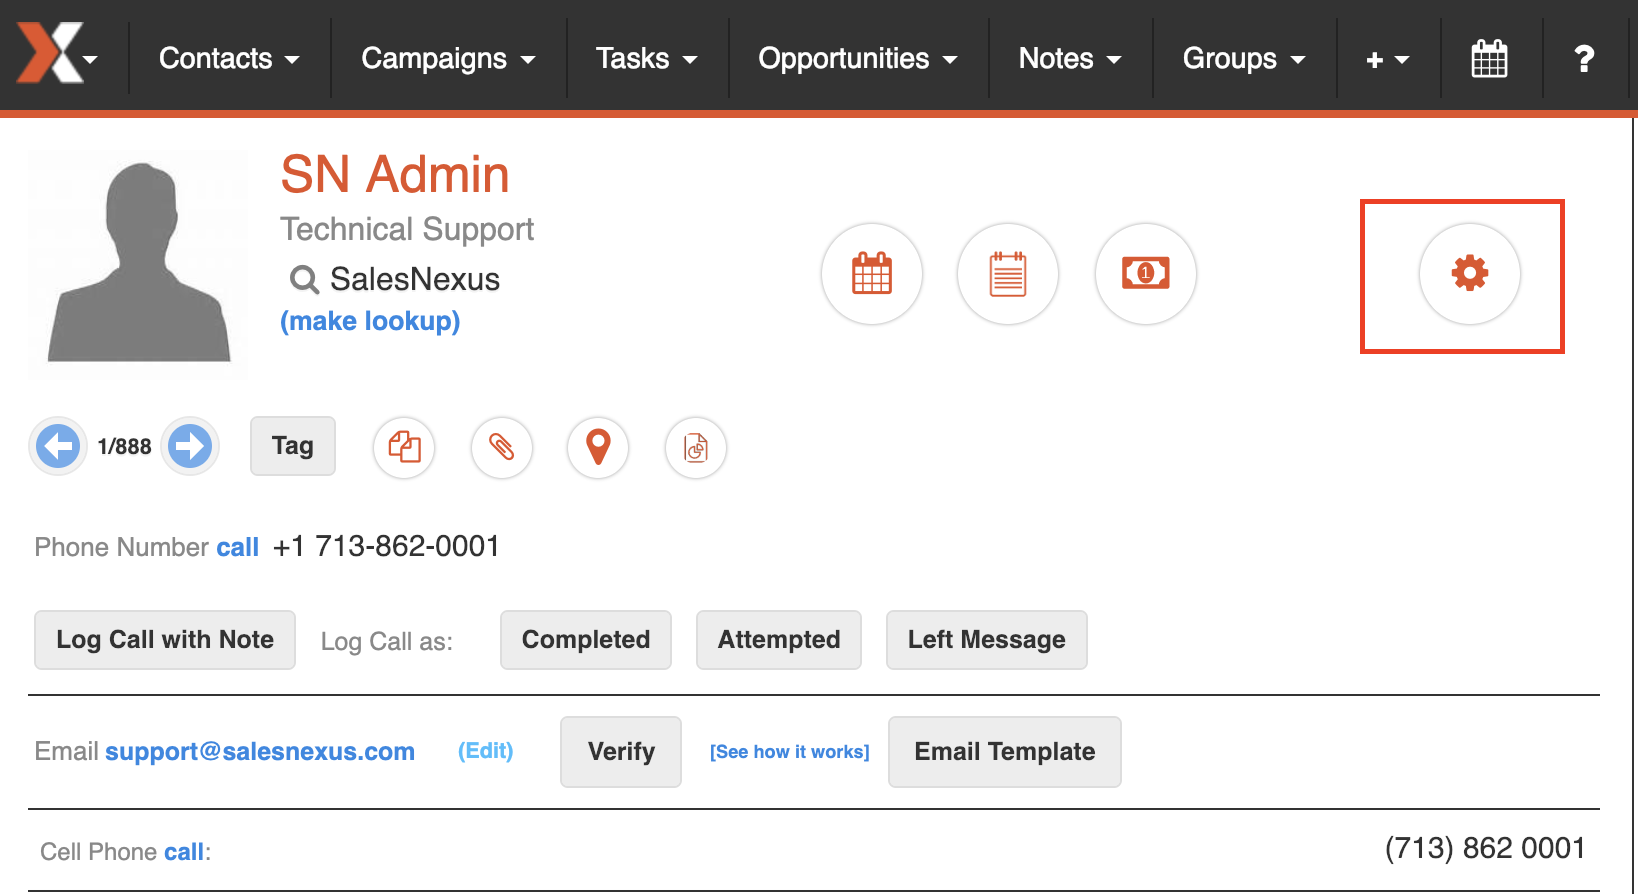Click the document chart report icon
1638x894 pixels.
click(696, 447)
